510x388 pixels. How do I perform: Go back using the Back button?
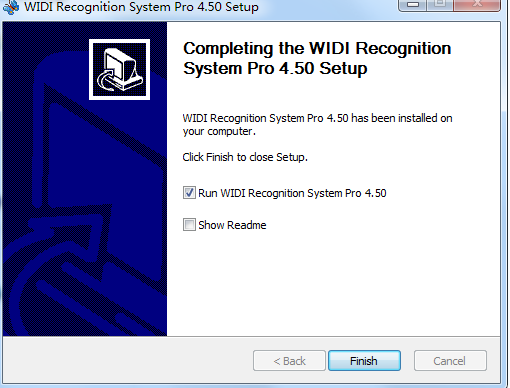pyautogui.click(x=289, y=360)
